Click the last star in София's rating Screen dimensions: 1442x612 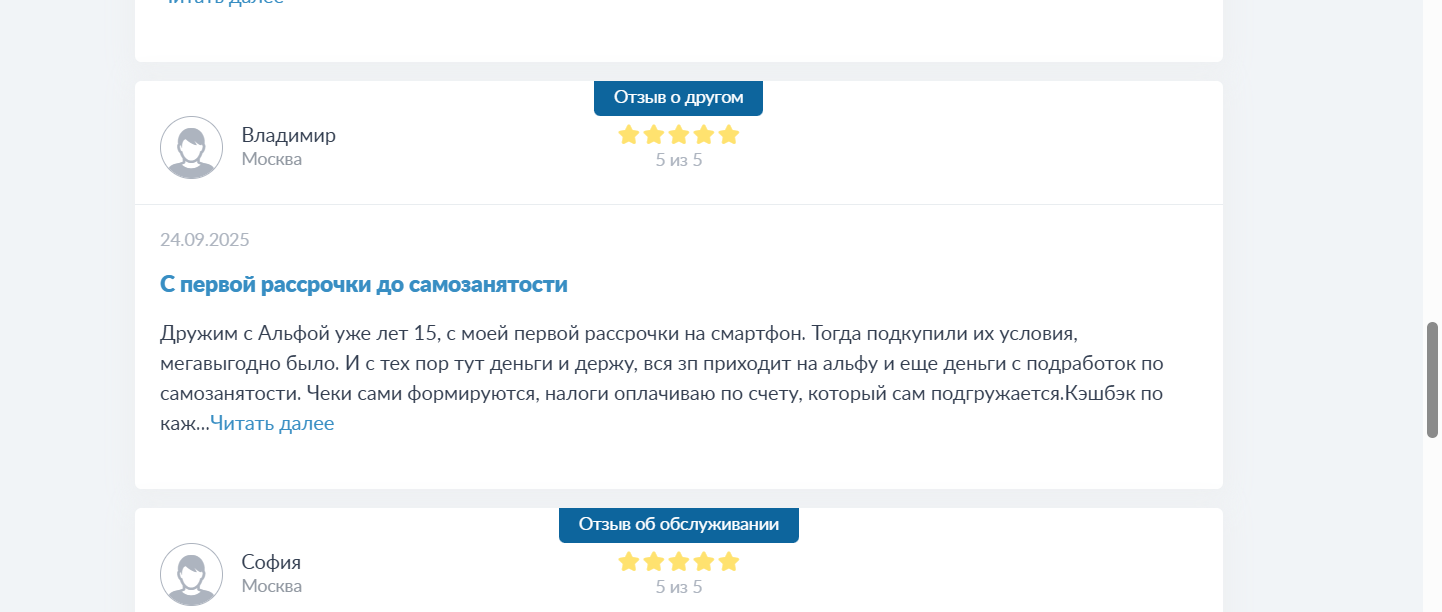(x=729, y=562)
